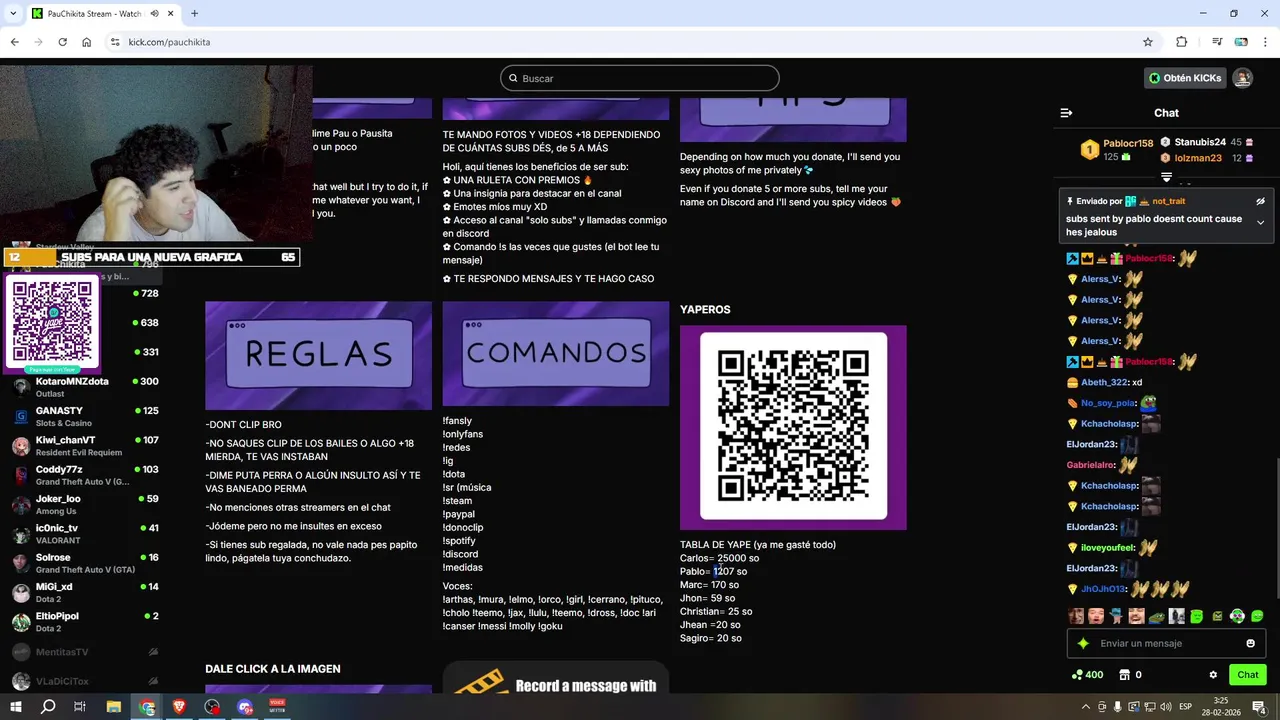Focus the Enviar un mensaje input
The image size is (1280, 720).
coord(1166,643)
